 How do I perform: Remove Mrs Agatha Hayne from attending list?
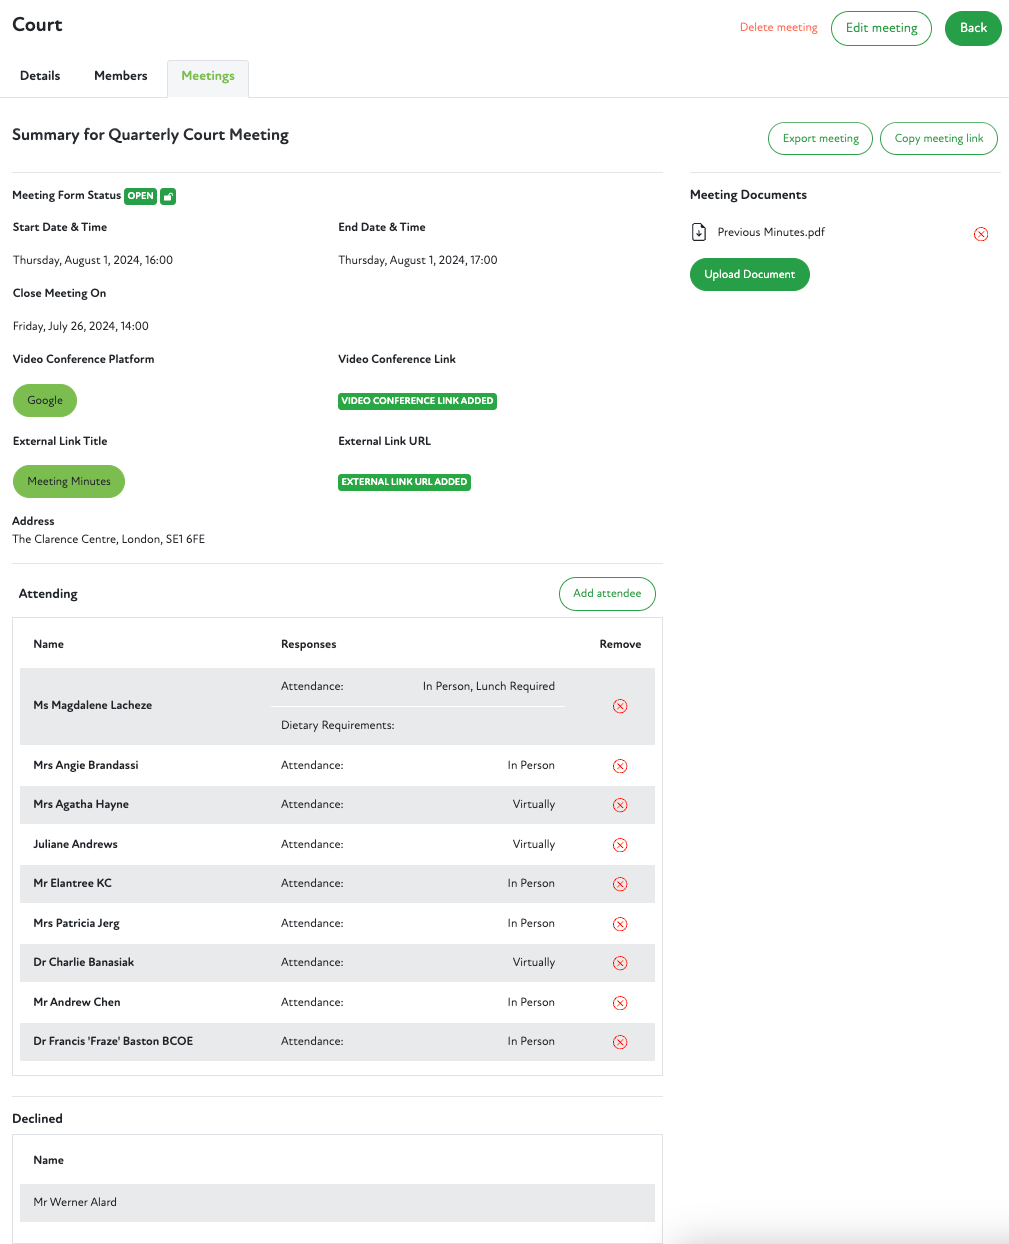[620, 805]
